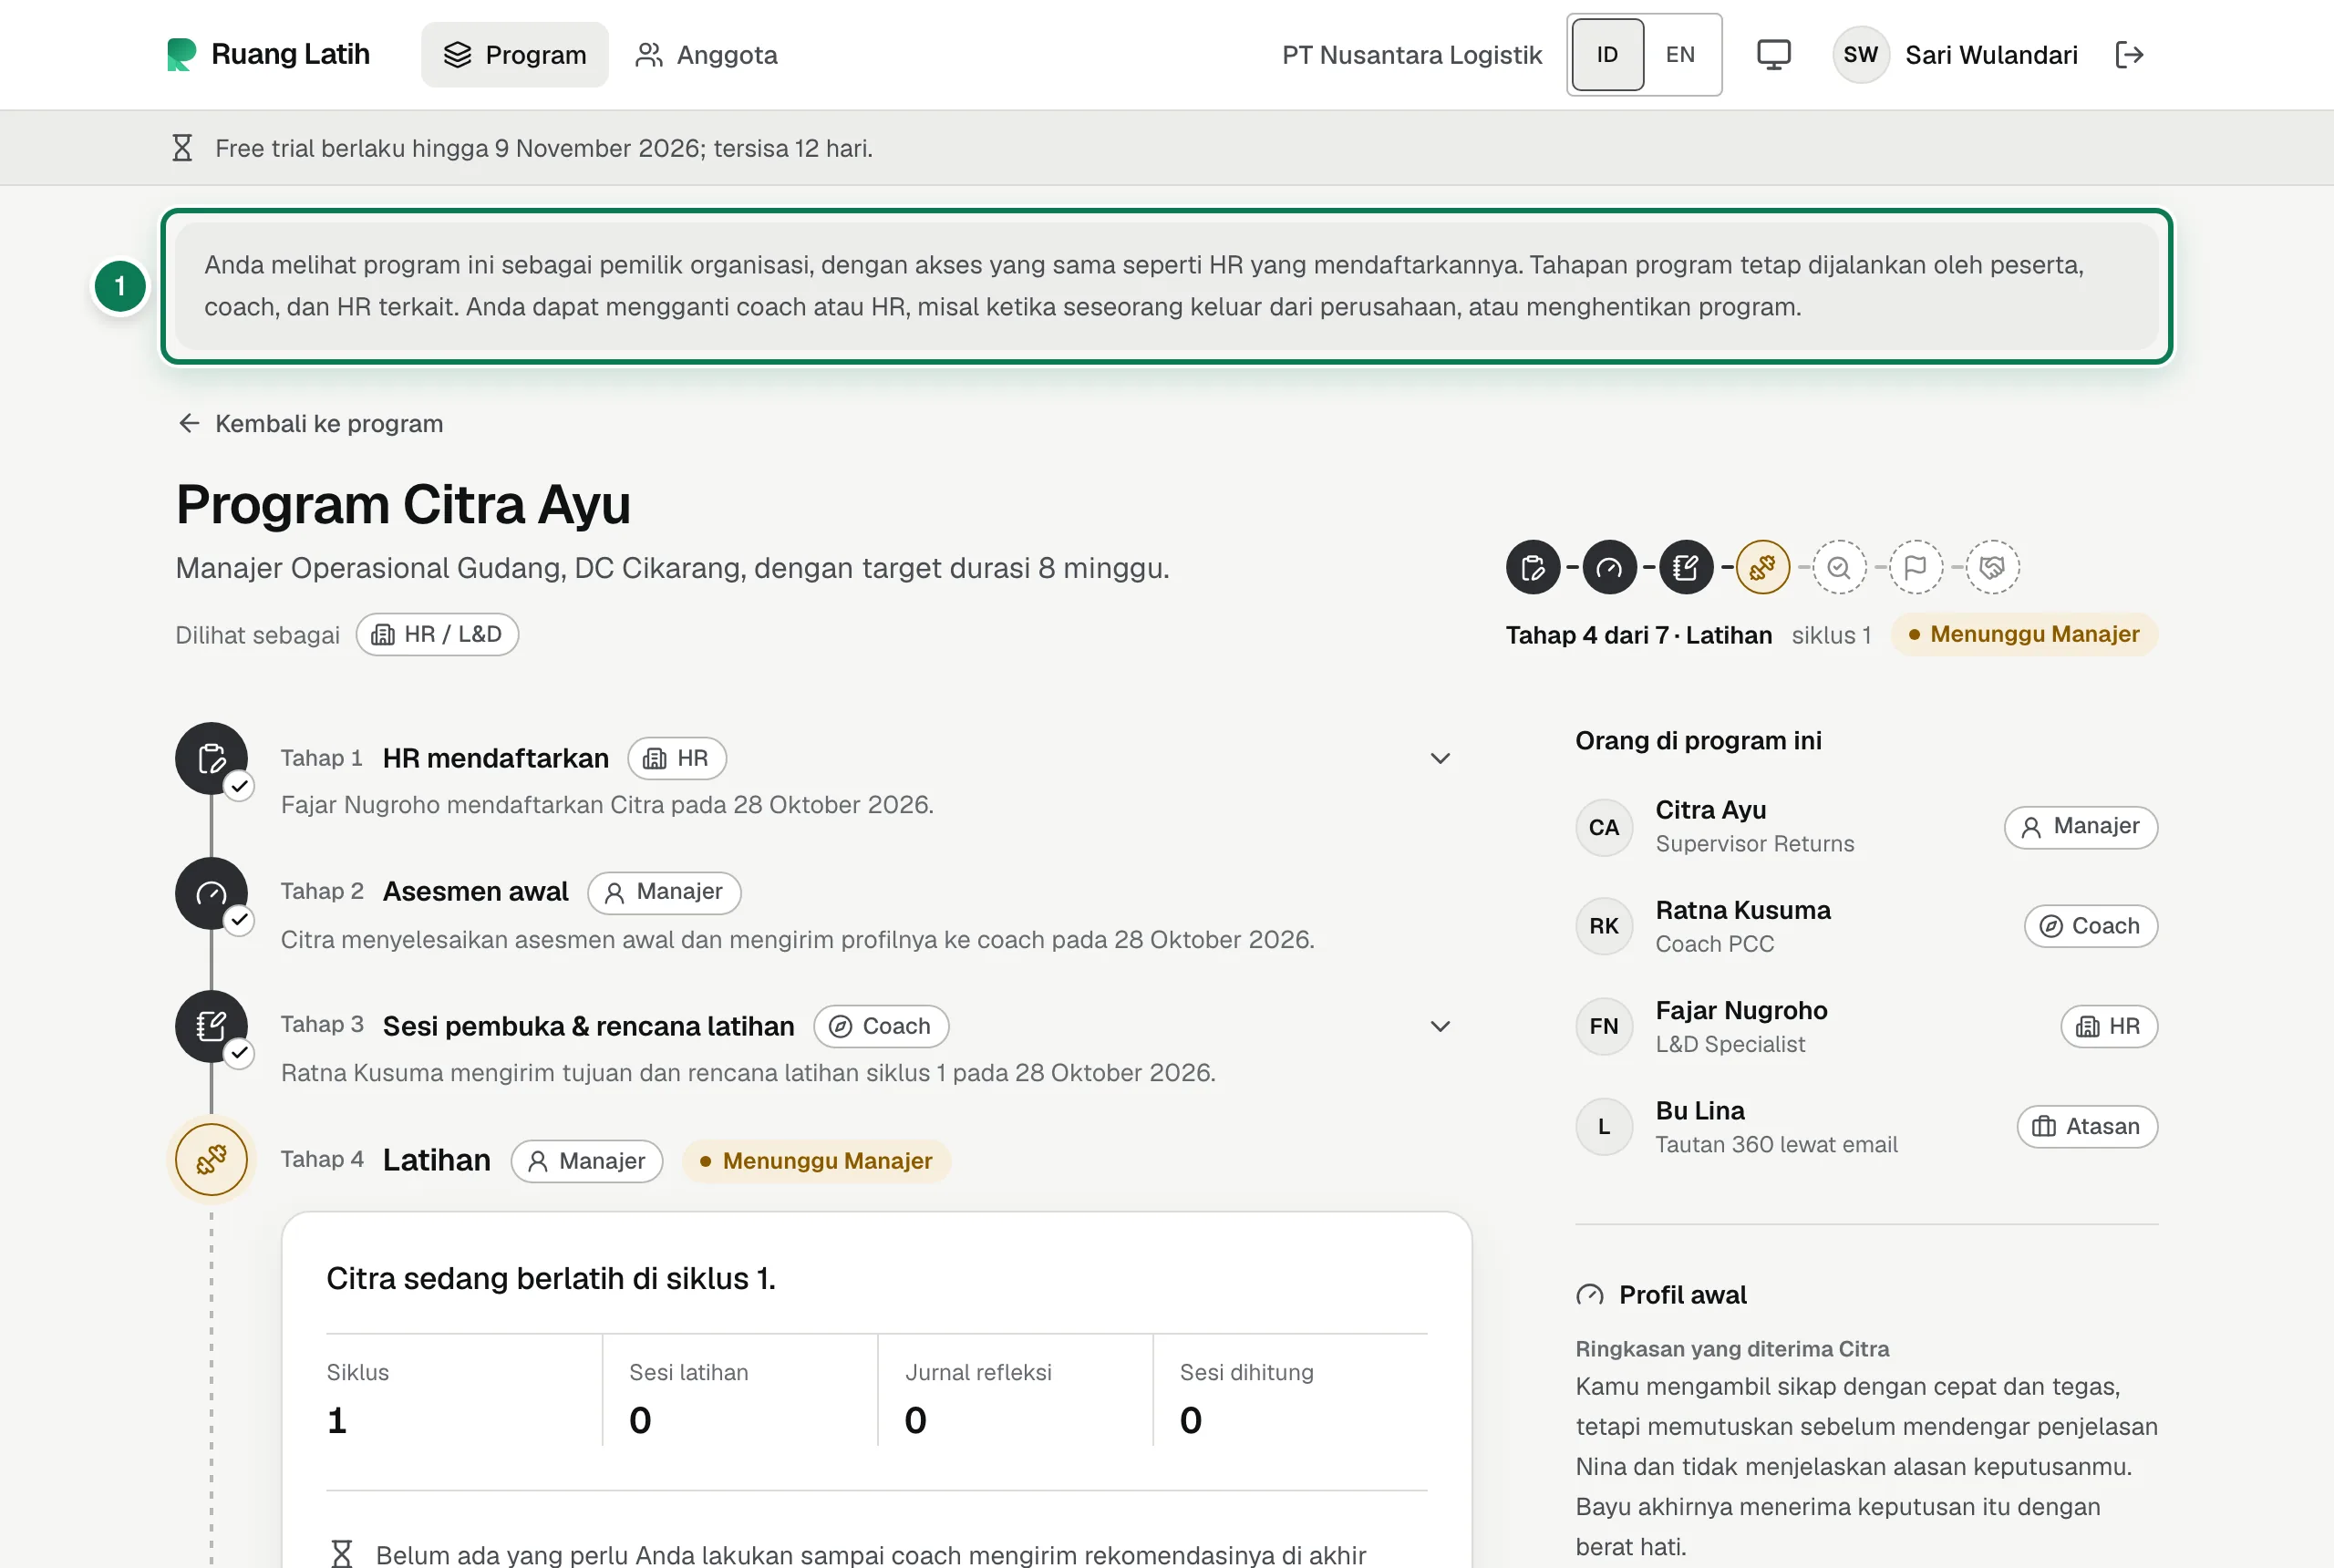Click CA avatar for Citra Ayu
The width and height of the screenshot is (2334, 1568).
click(x=1604, y=827)
